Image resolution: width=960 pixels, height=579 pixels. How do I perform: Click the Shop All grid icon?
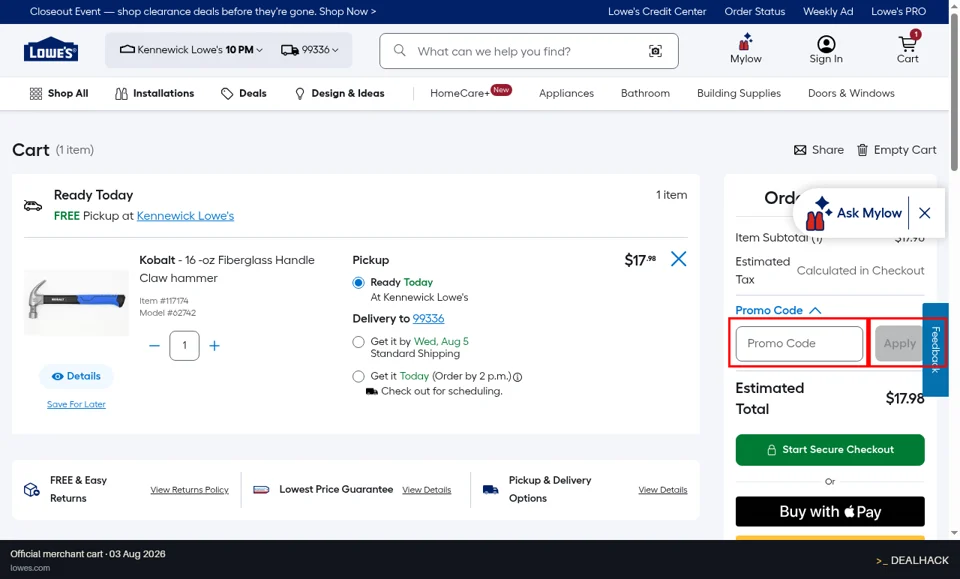[36, 94]
